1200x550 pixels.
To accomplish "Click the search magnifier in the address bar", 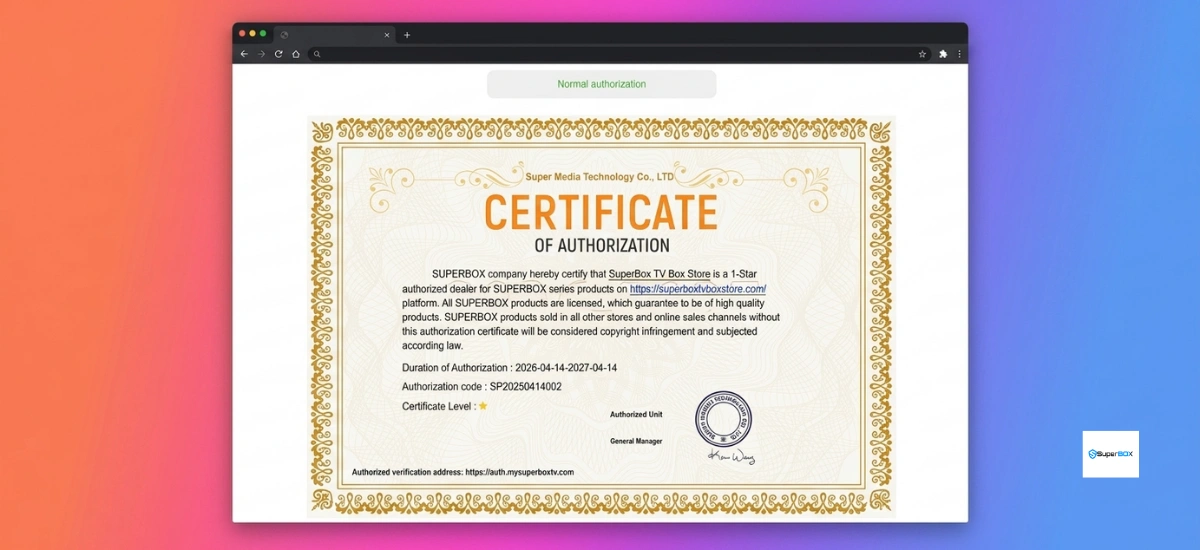I will 317,54.
